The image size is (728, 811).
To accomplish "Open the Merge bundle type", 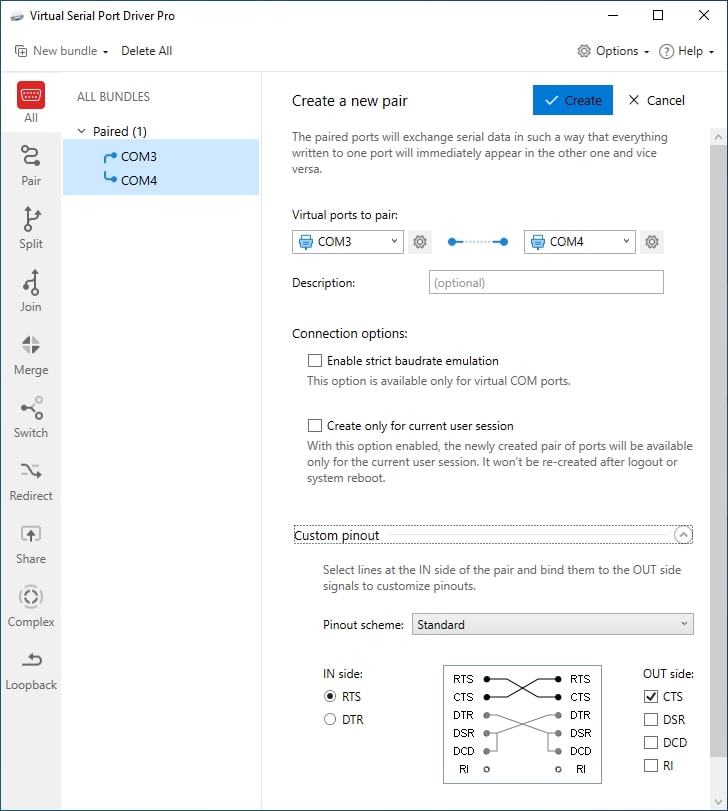I will point(31,355).
